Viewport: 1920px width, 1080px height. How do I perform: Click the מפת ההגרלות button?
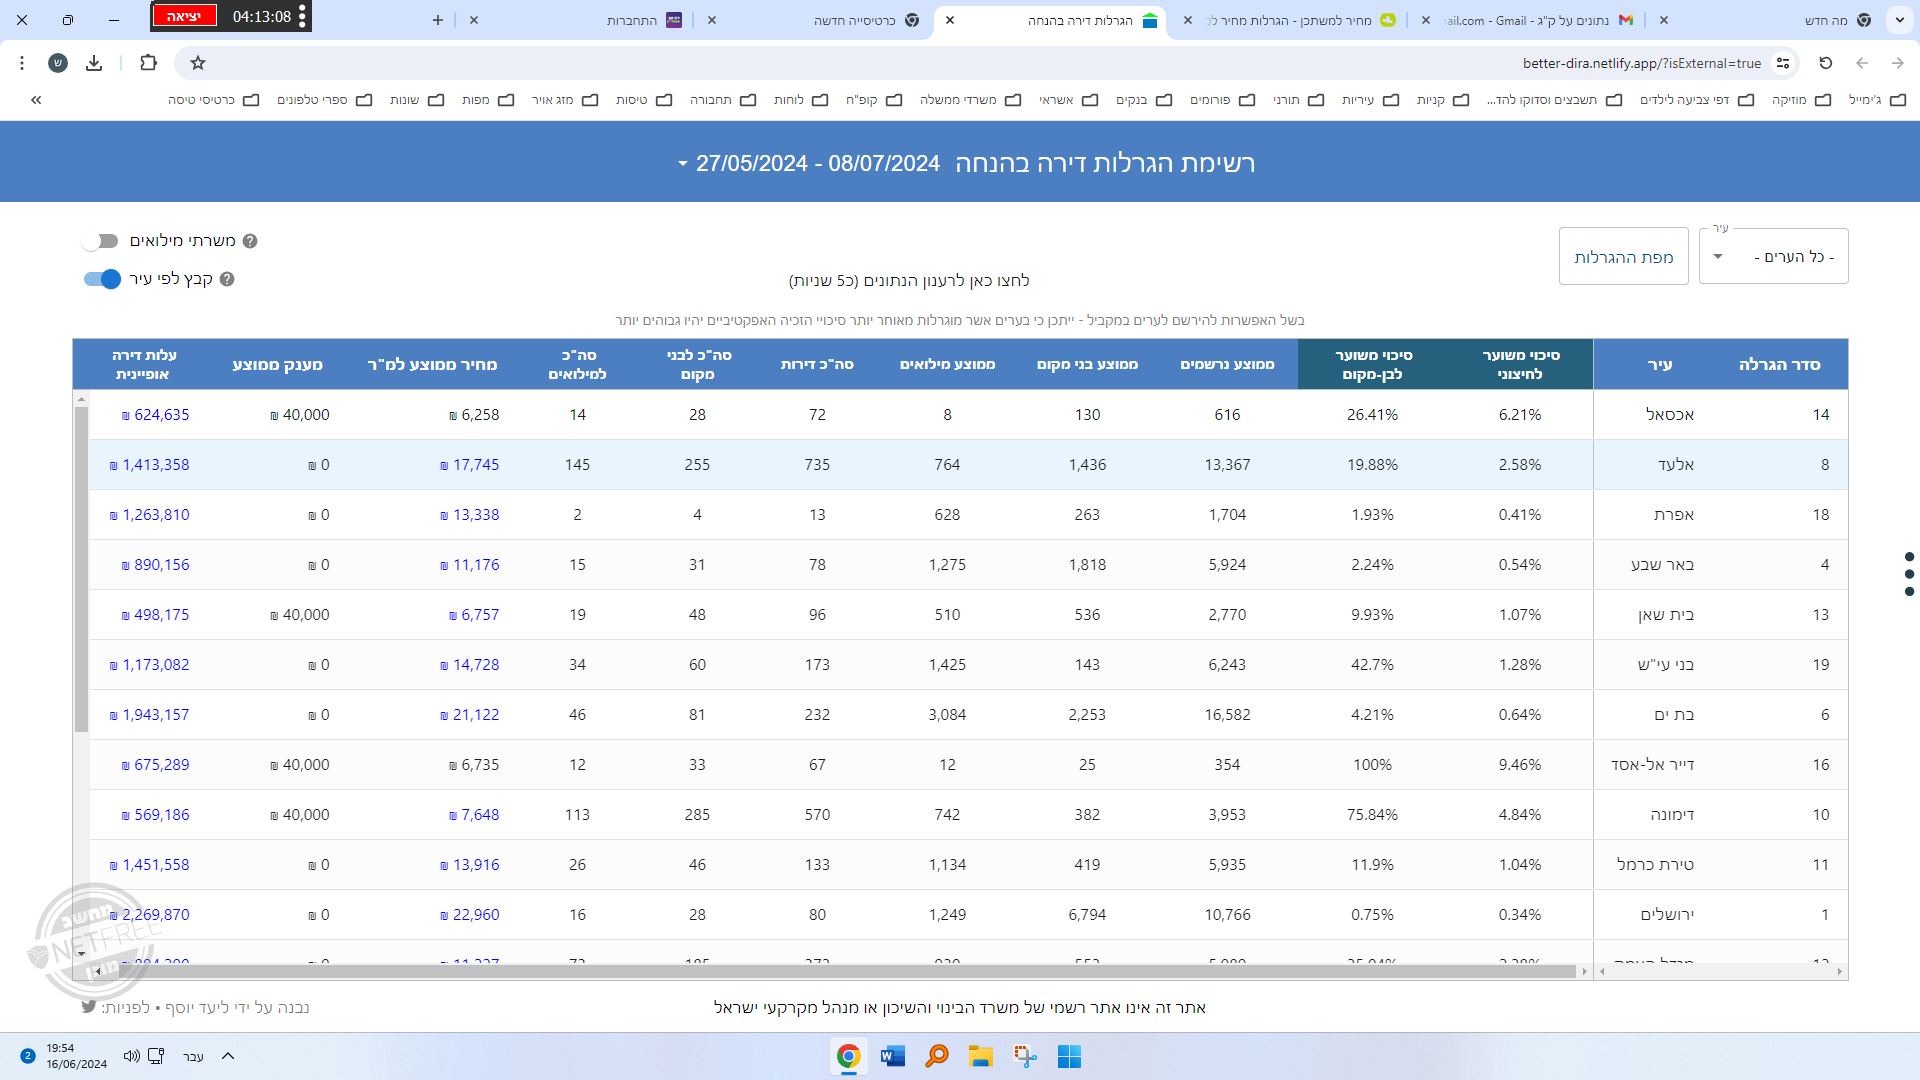pyautogui.click(x=1623, y=257)
